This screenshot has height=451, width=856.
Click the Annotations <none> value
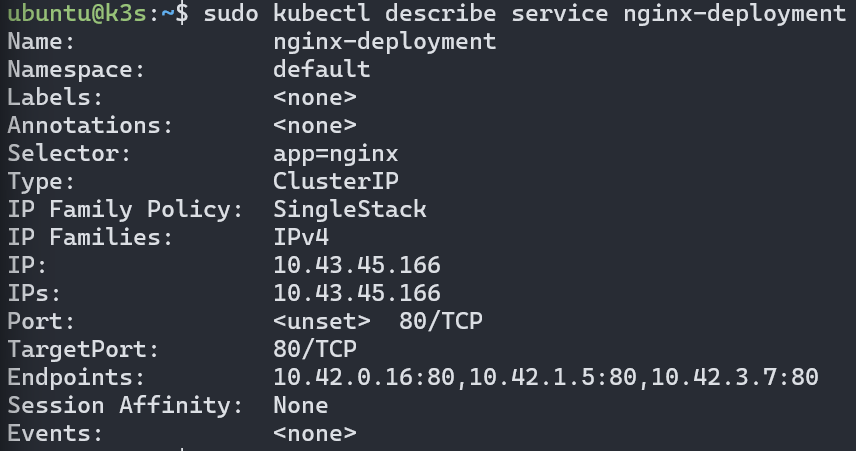314,126
